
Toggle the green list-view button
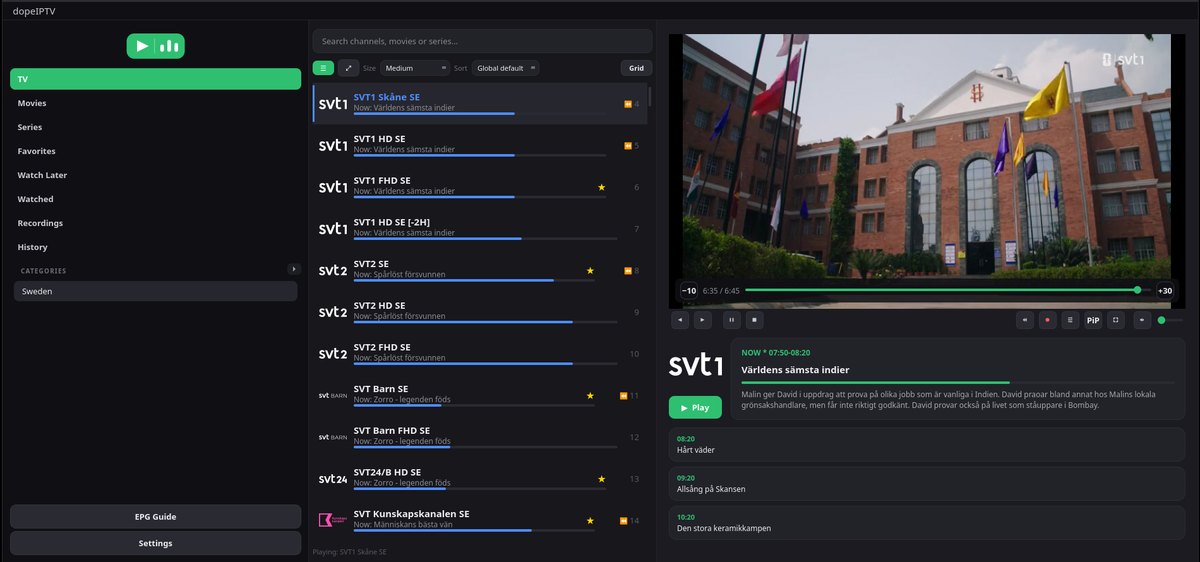click(323, 68)
